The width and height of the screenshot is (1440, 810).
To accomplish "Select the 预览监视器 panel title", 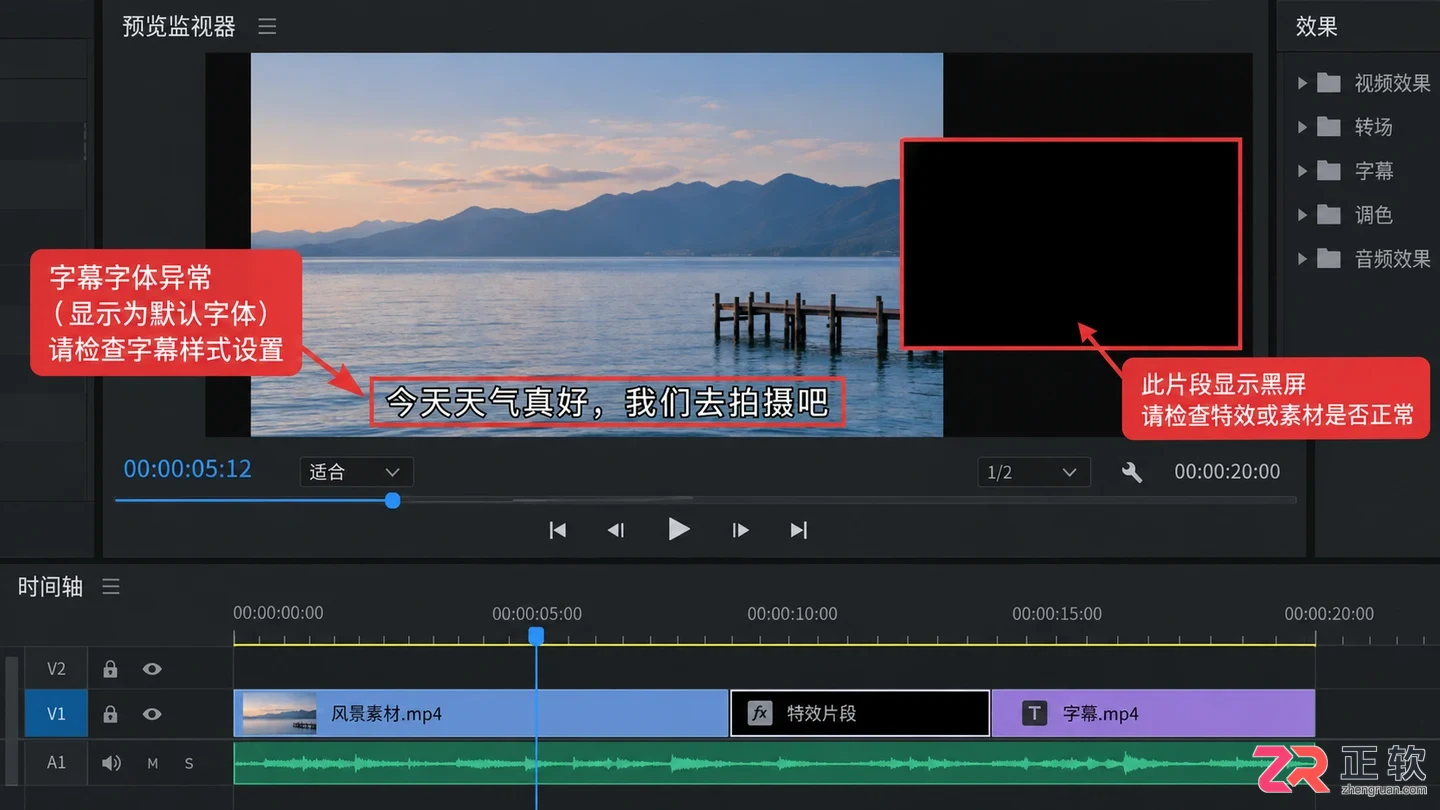I will tap(179, 27).
